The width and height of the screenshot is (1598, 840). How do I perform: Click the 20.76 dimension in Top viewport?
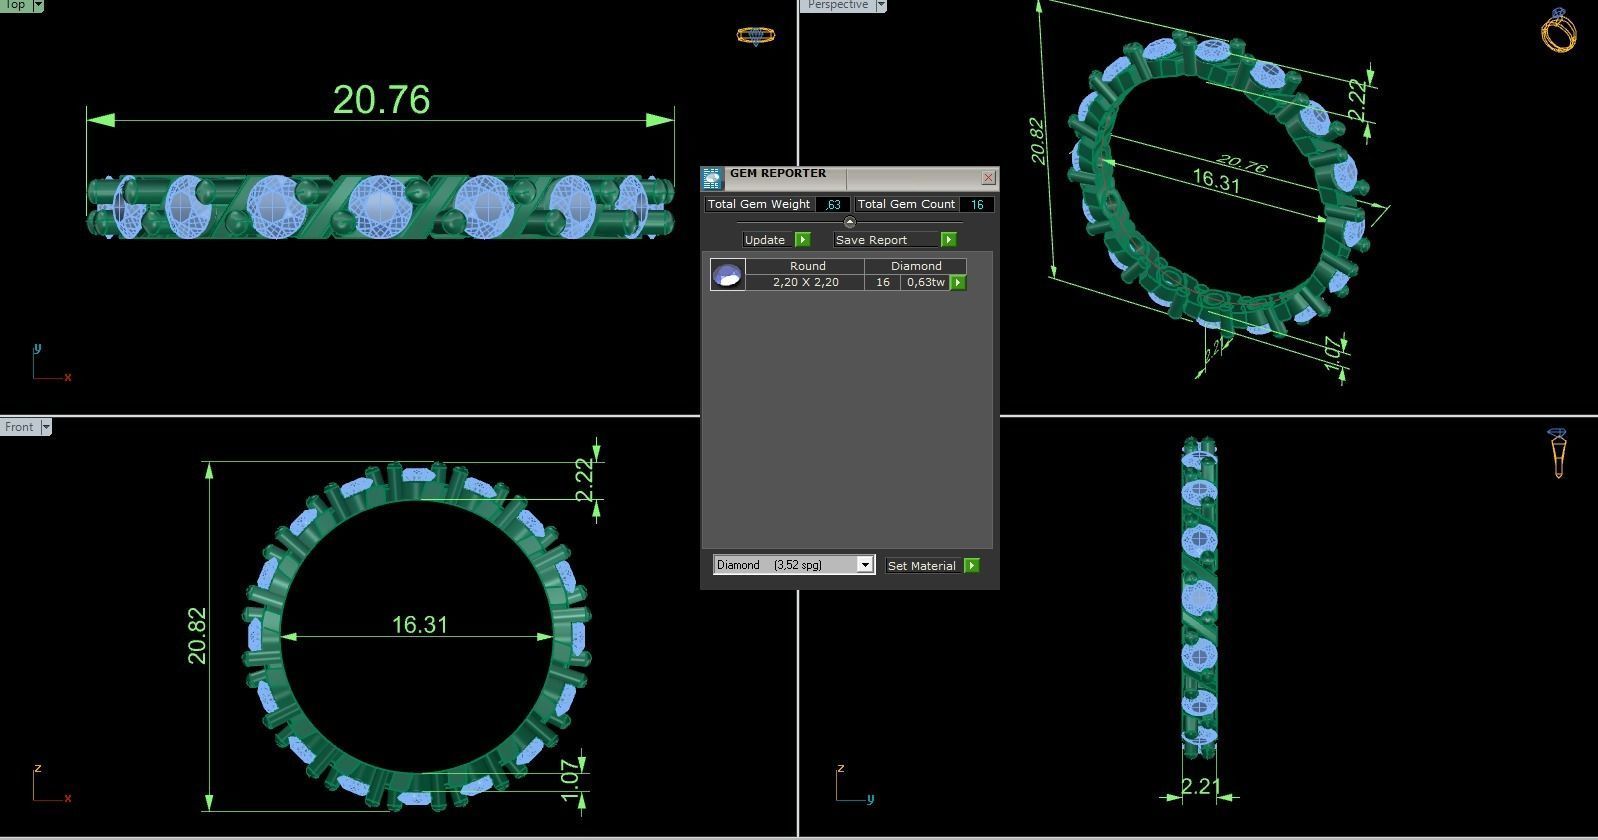[381, 100]
